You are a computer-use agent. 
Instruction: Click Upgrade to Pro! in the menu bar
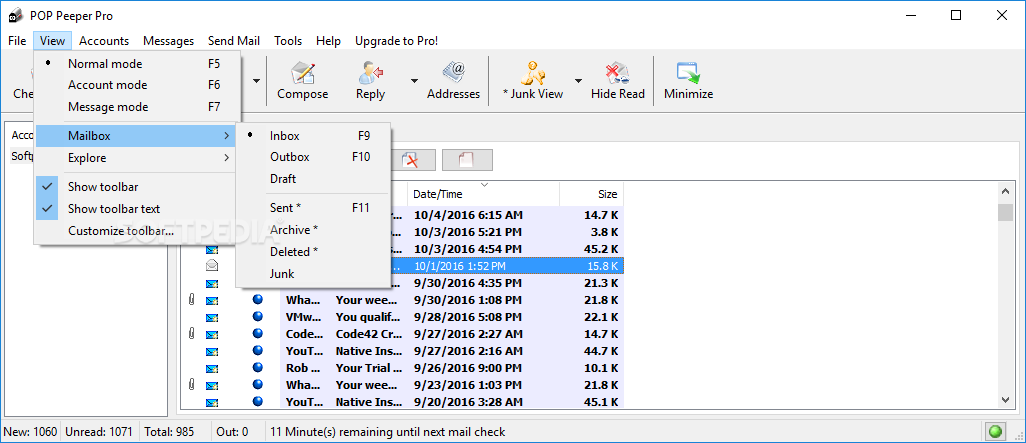[x=397, y=41]
